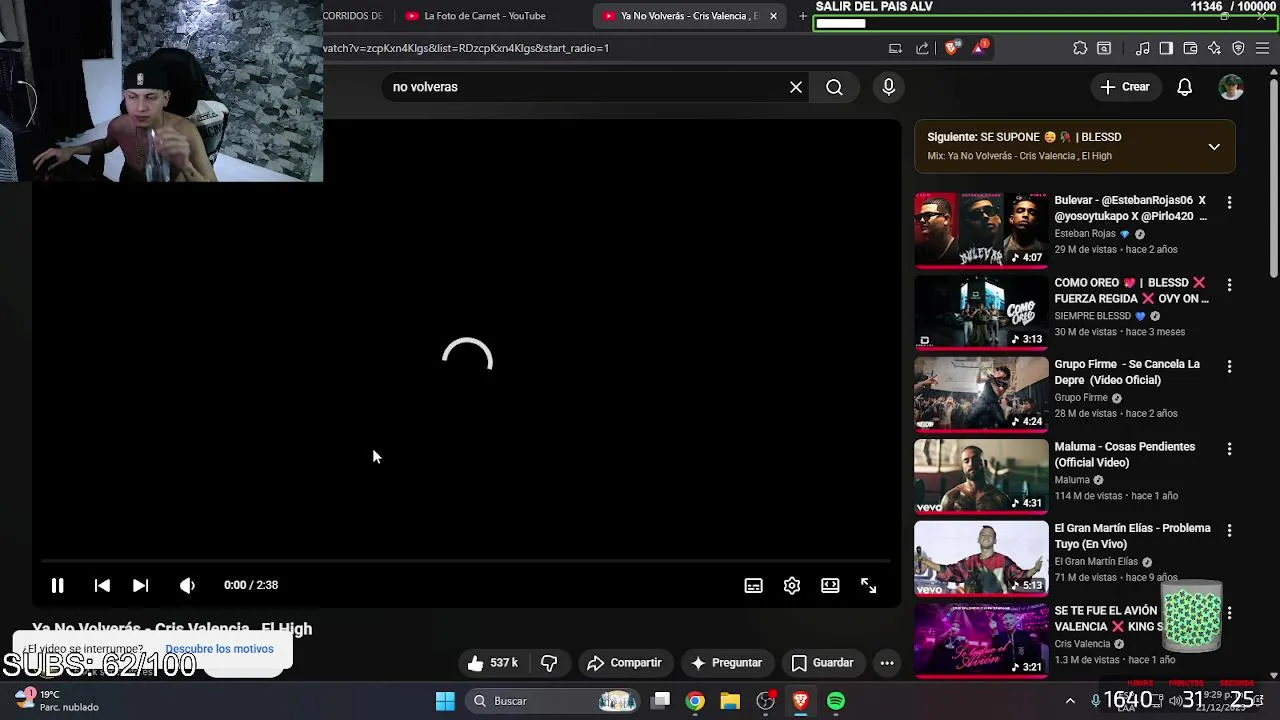Pause the video with the pause button
1280x720 pixels.
[x=57, y=585]
